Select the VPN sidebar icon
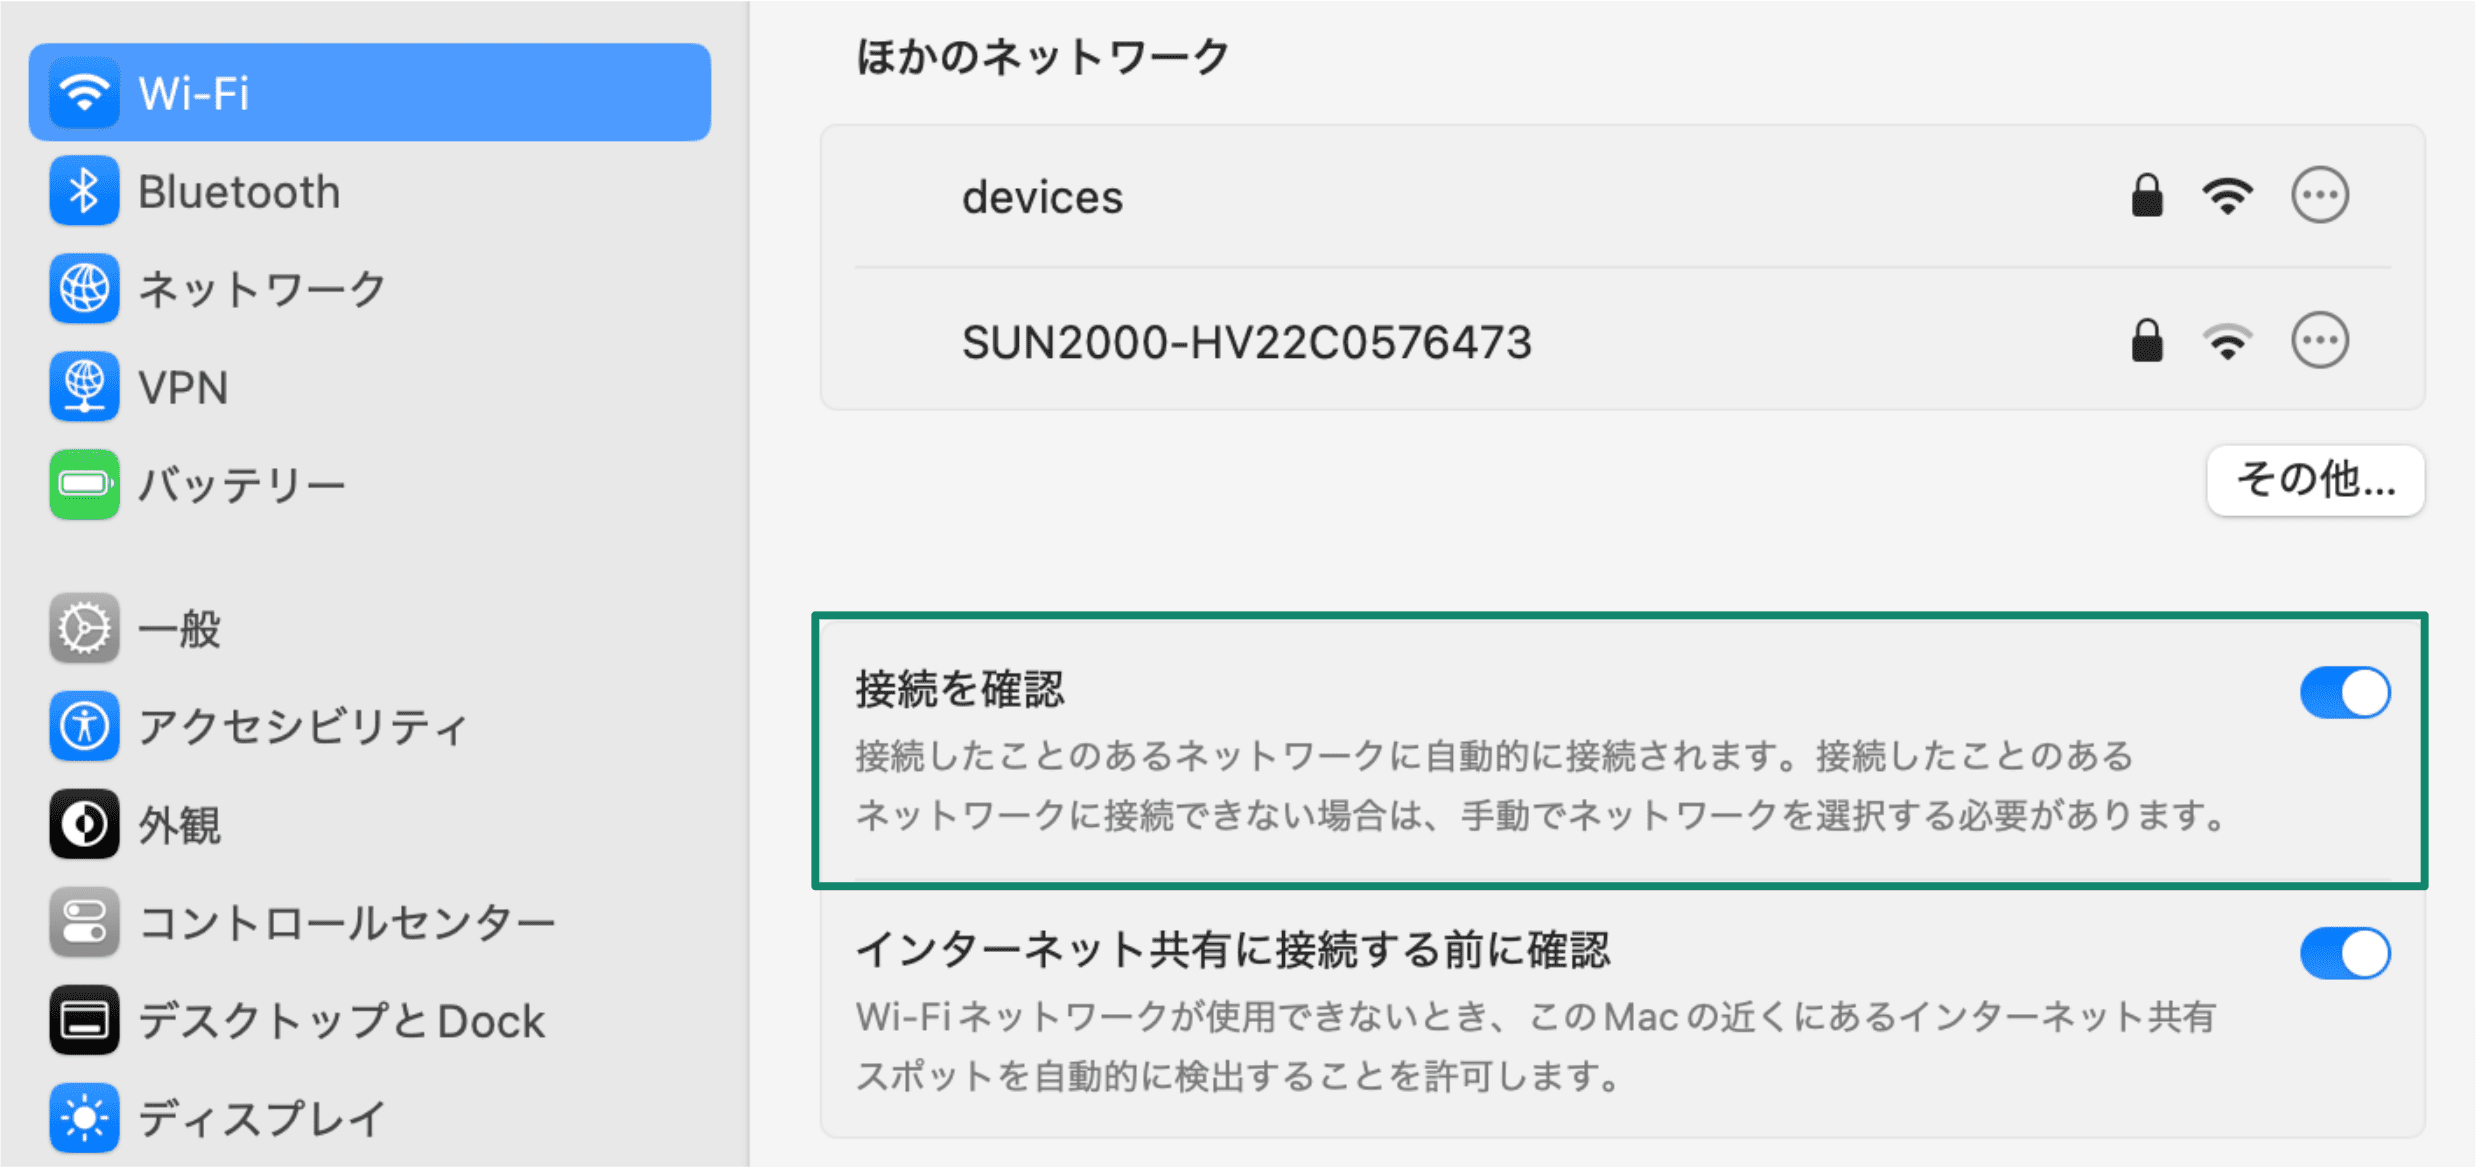2480x1171 pixels. tap(84, 387)
